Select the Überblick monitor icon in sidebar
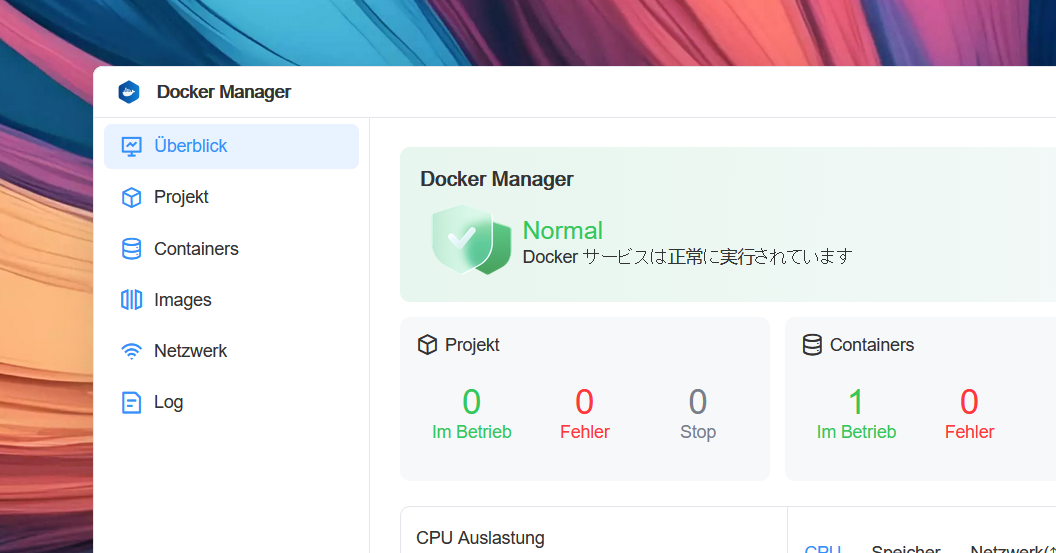 131,146
